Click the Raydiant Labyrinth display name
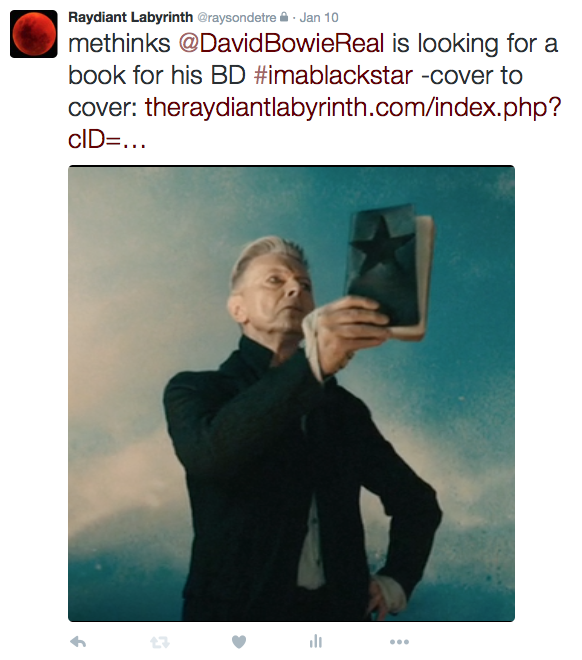Viewport: 582px width, 660px height. click(130, 17)
